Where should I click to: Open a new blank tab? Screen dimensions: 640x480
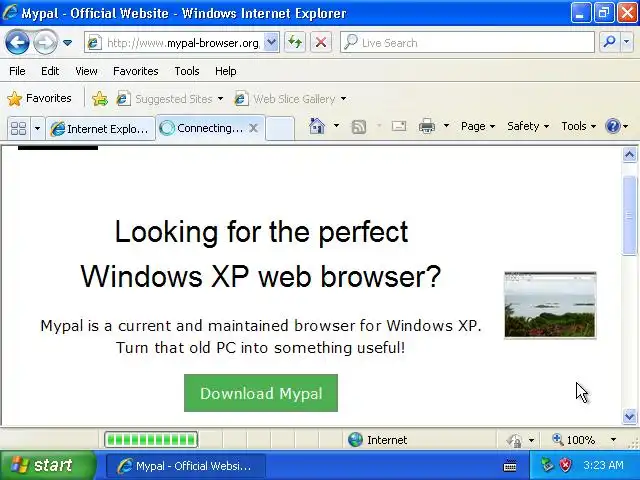pyautogui.click(x=280, y=129)
